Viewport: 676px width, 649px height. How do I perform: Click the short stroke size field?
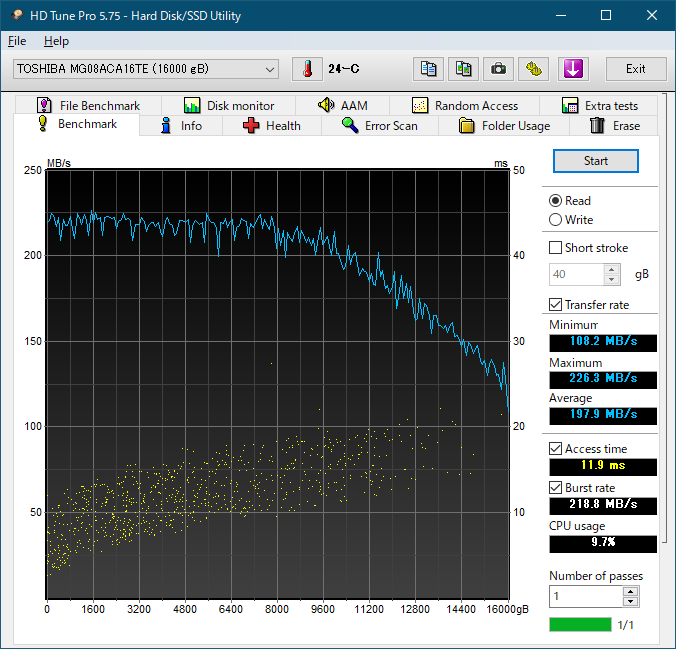point(576,275)
